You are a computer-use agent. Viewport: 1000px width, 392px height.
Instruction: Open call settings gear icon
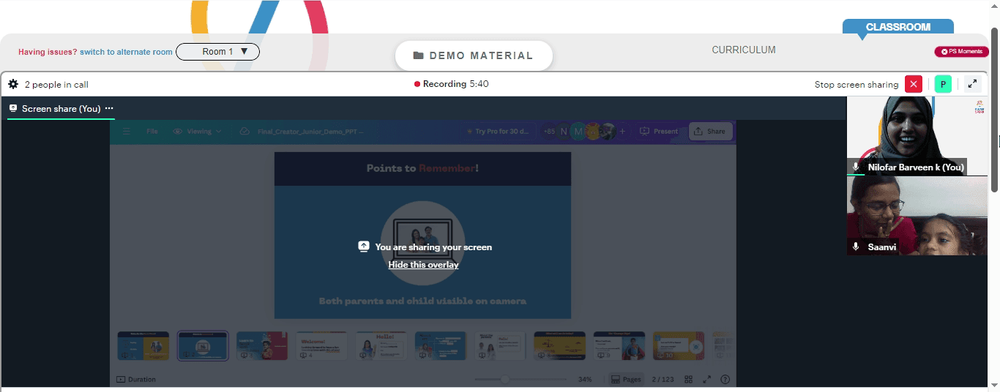coord(13,84)
